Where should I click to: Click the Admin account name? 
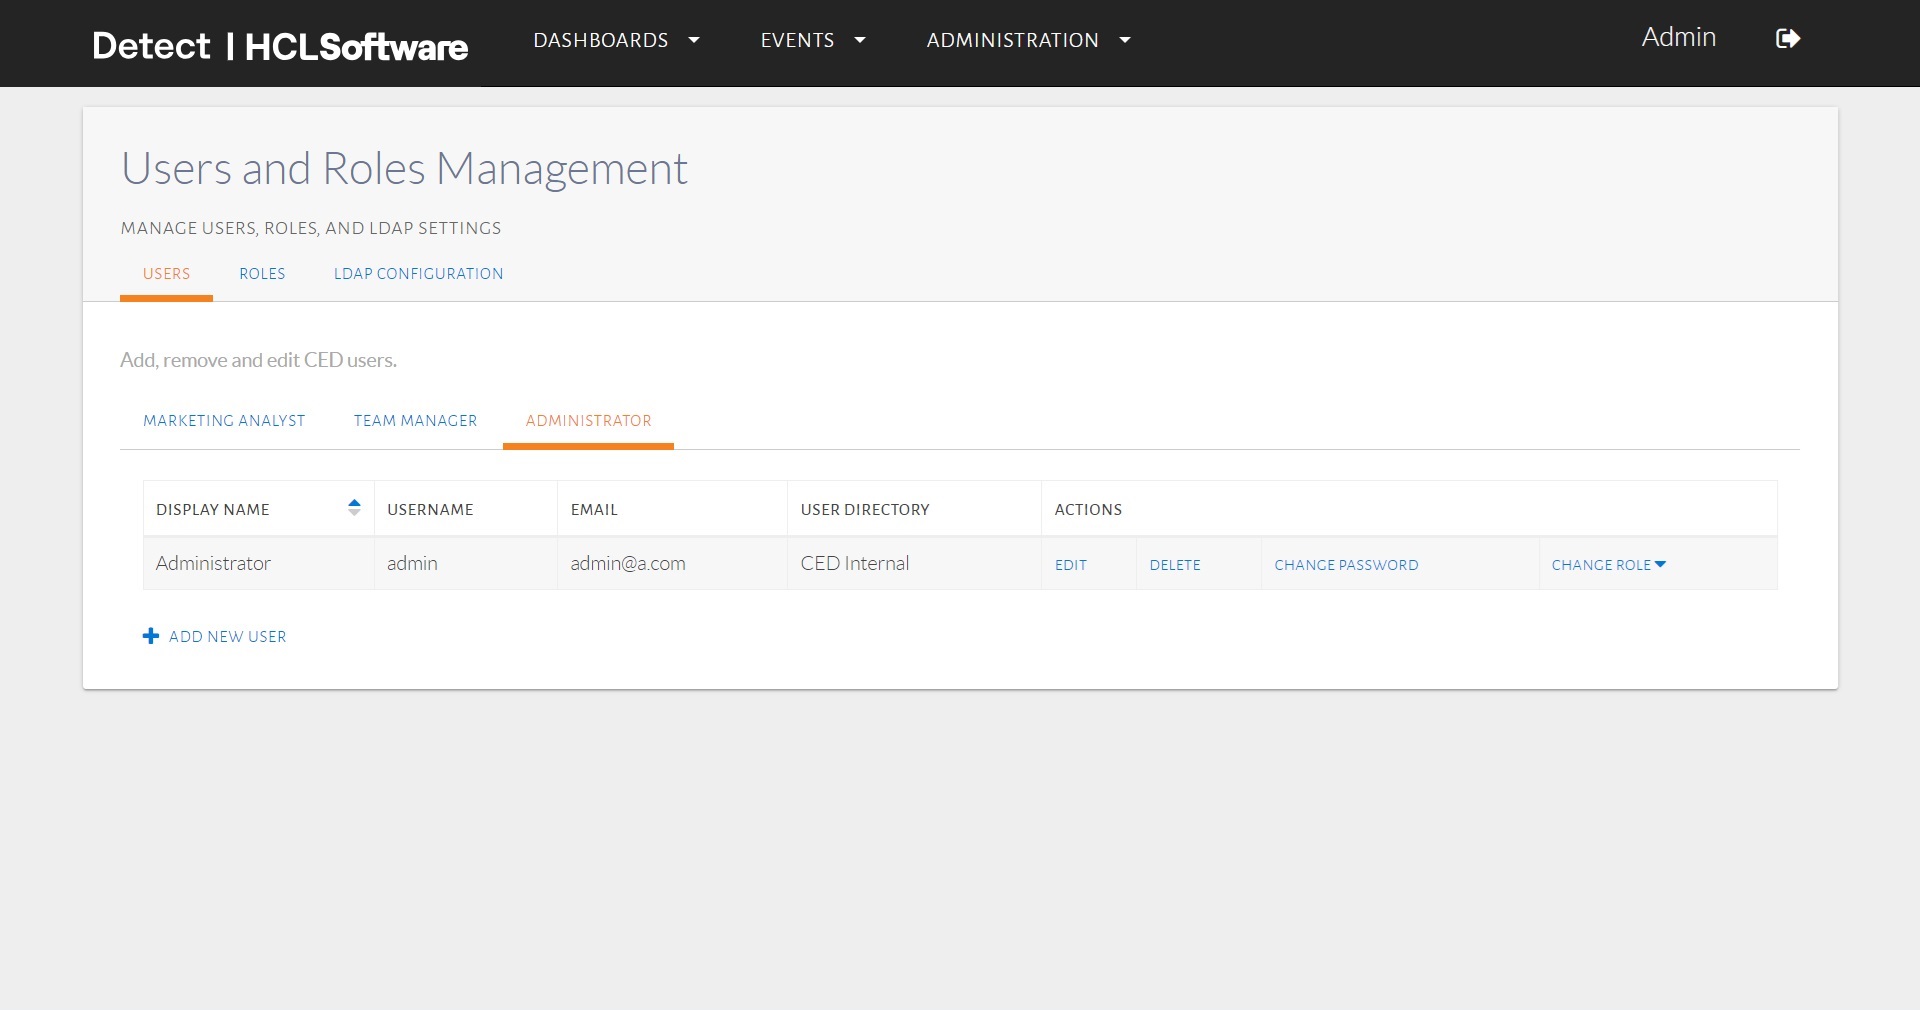point(1678,37)
